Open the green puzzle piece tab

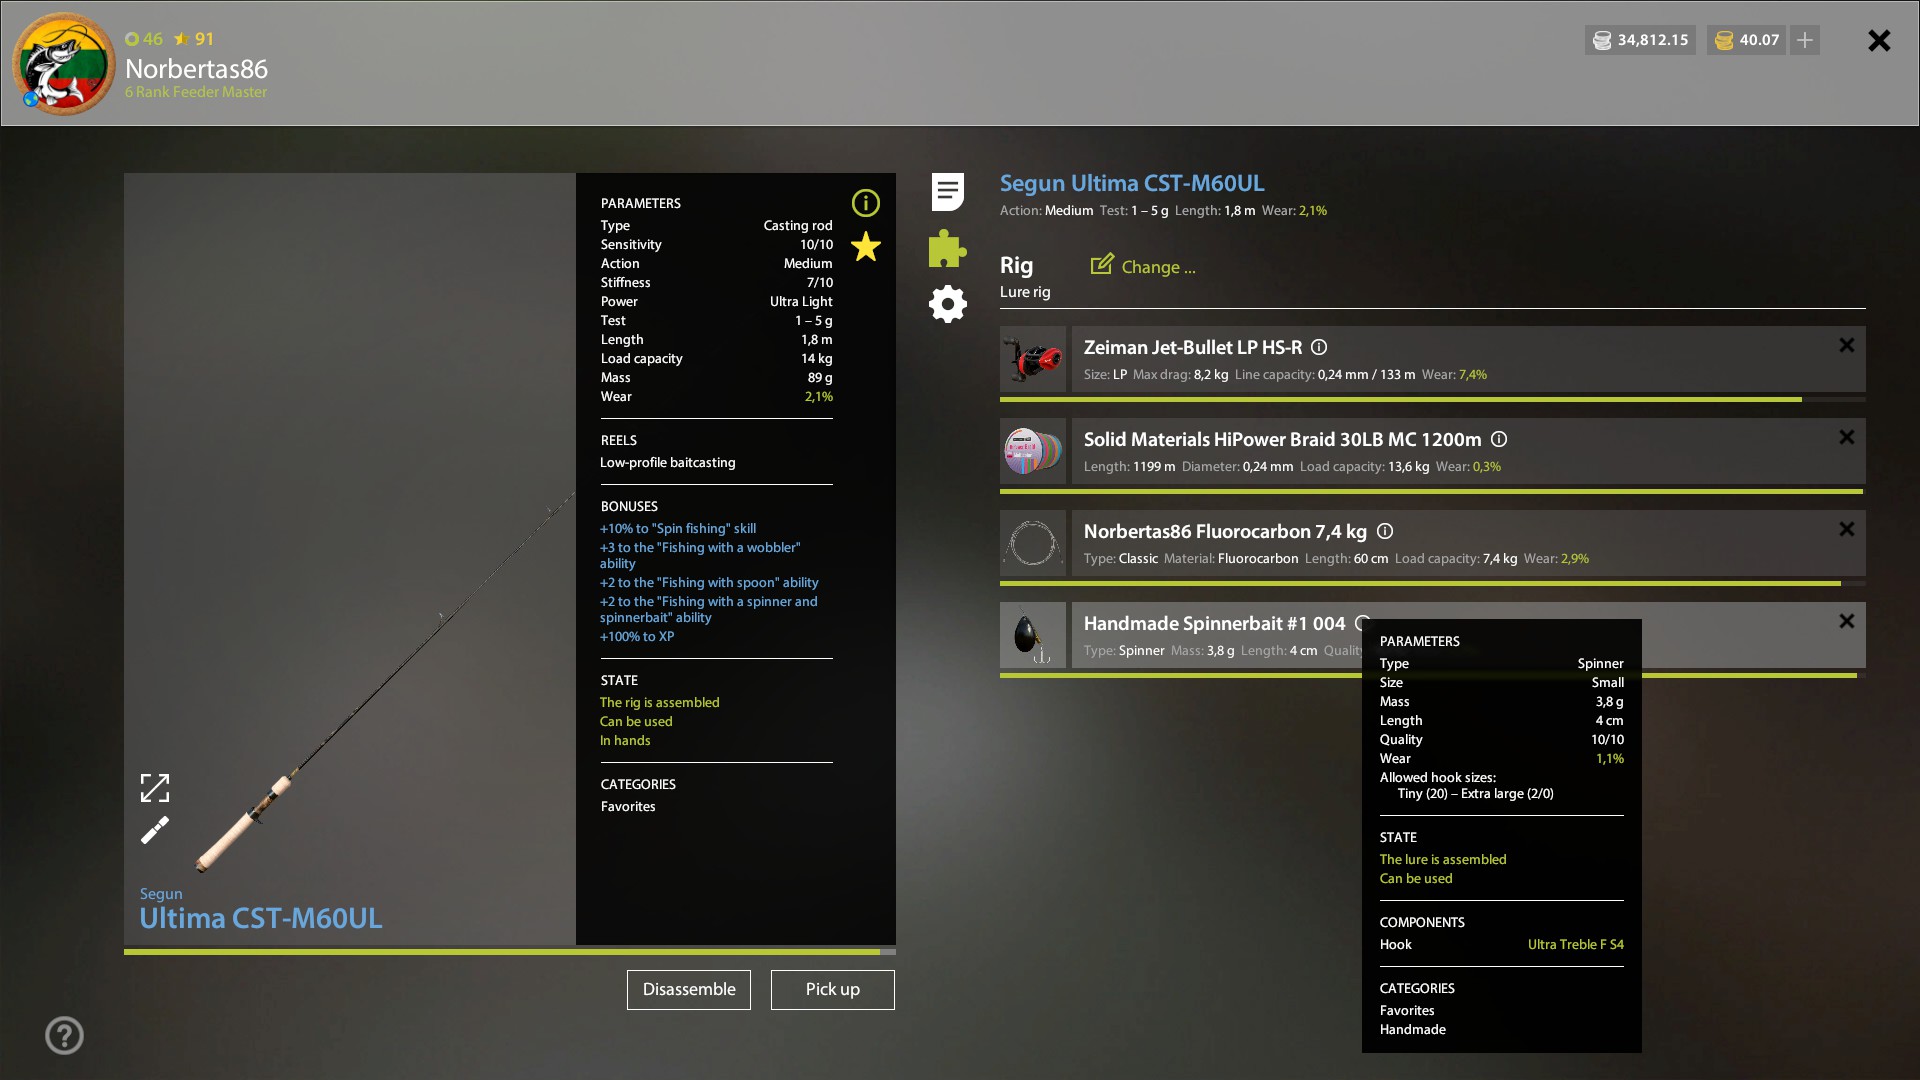[947, 248]
